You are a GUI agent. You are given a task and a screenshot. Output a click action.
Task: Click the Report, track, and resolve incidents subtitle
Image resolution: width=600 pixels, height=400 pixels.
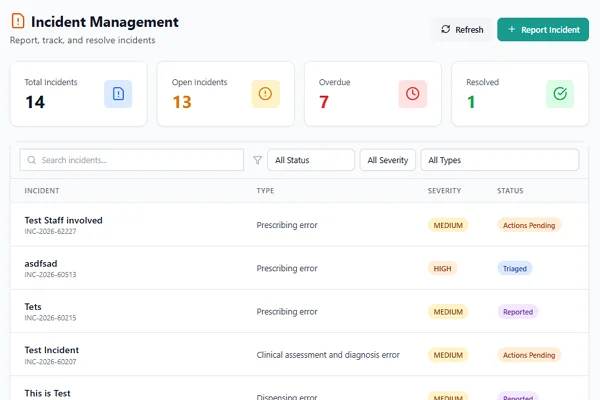[83, 40]
